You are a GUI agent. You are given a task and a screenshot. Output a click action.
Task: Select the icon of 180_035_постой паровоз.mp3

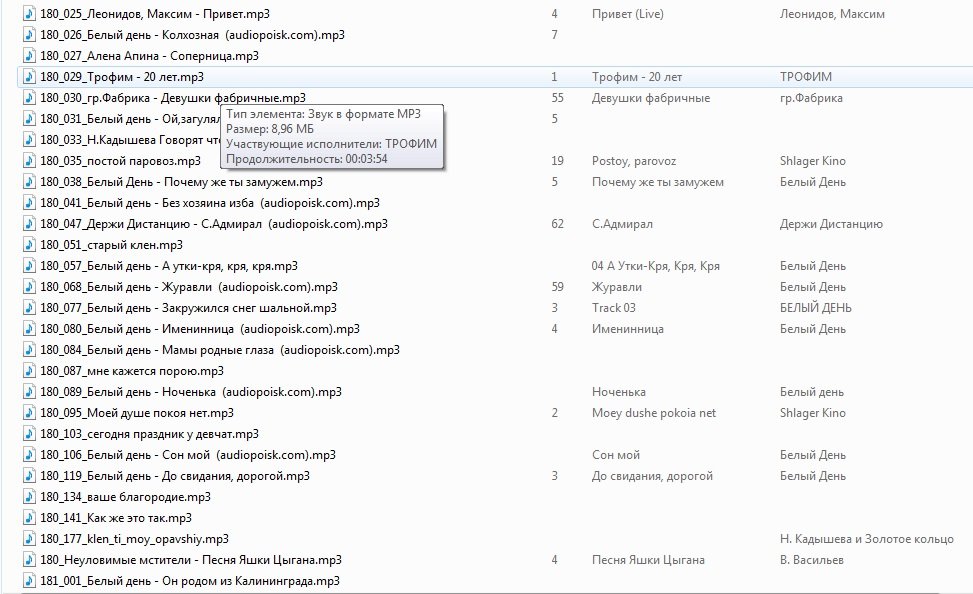pos(29,161)
